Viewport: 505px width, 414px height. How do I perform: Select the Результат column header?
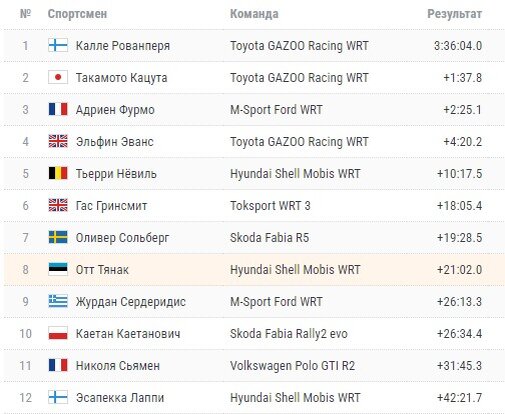(455, 14)
